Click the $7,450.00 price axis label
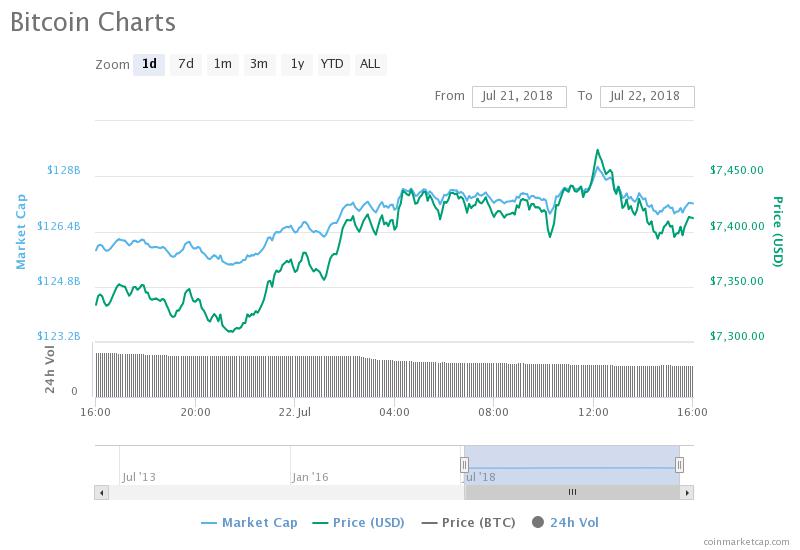 [737, 170]
